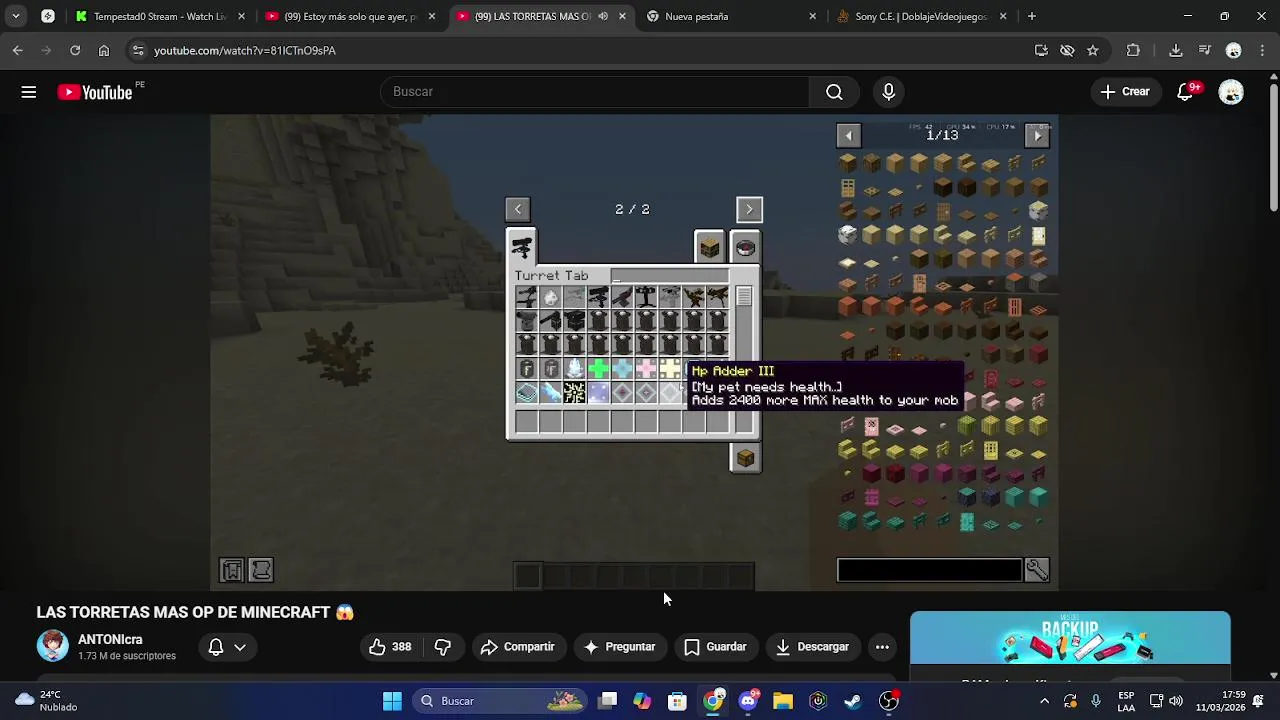Expand more actions three-dot menu

pos(882,647)
